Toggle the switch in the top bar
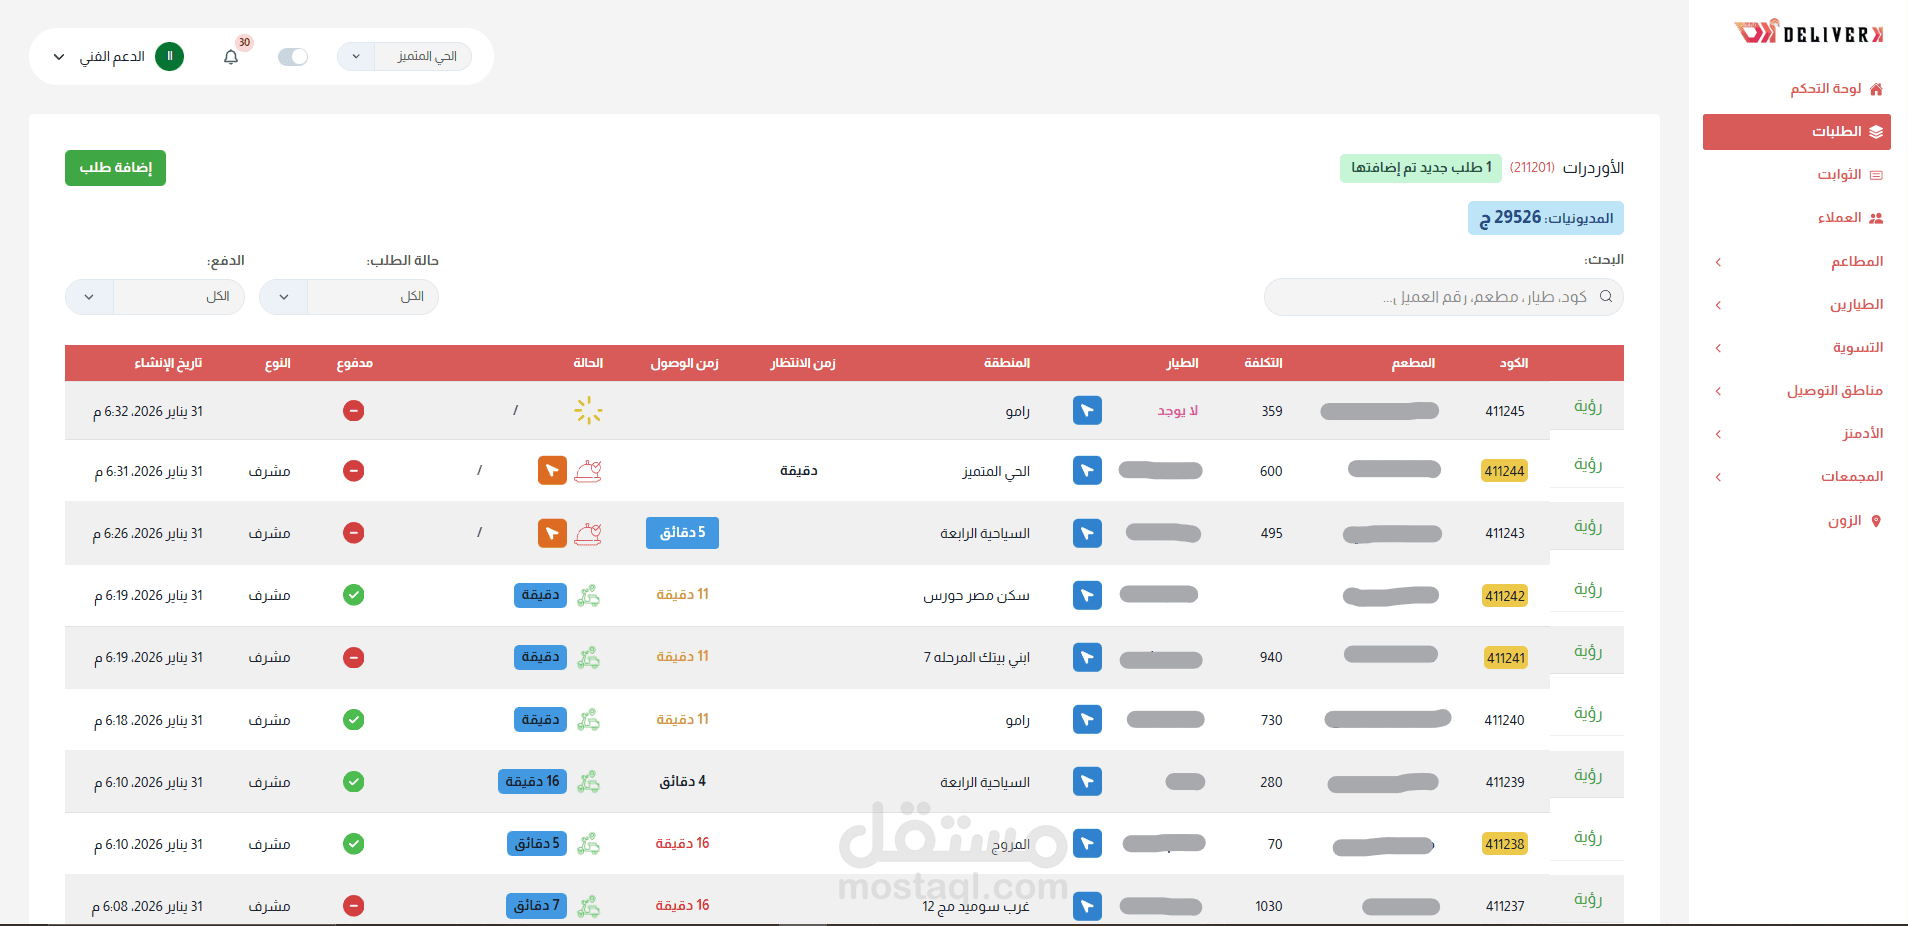This screenshot has height=926, width=1908. (293, 56)
